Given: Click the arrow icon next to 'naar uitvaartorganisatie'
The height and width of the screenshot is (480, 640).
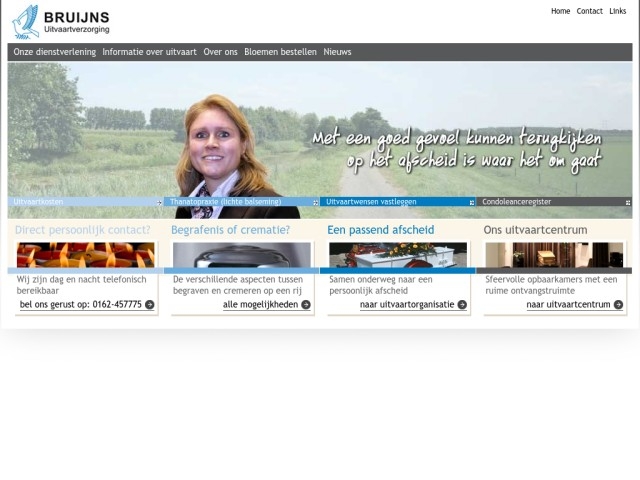Looking at the screenshot, I should coord(462,305).
